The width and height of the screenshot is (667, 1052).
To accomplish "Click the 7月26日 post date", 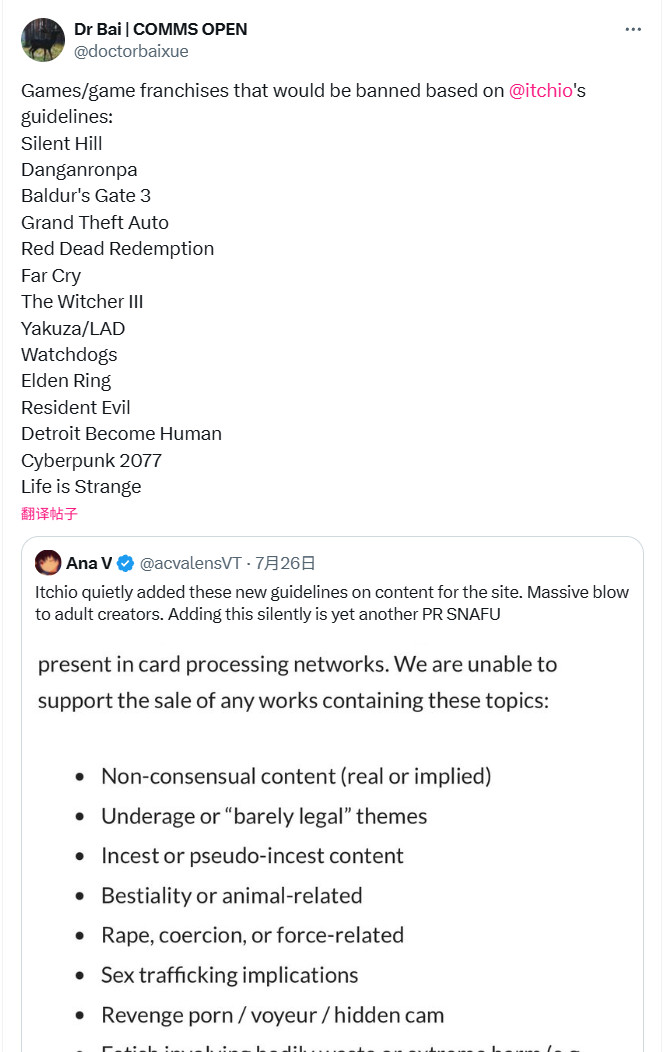I will (x=285, y=562).
